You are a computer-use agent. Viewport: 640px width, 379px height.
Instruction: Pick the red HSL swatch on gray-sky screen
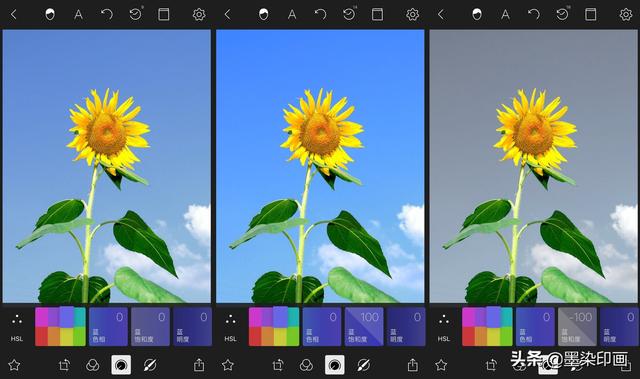pyautogui.click(x=469, y=336)
